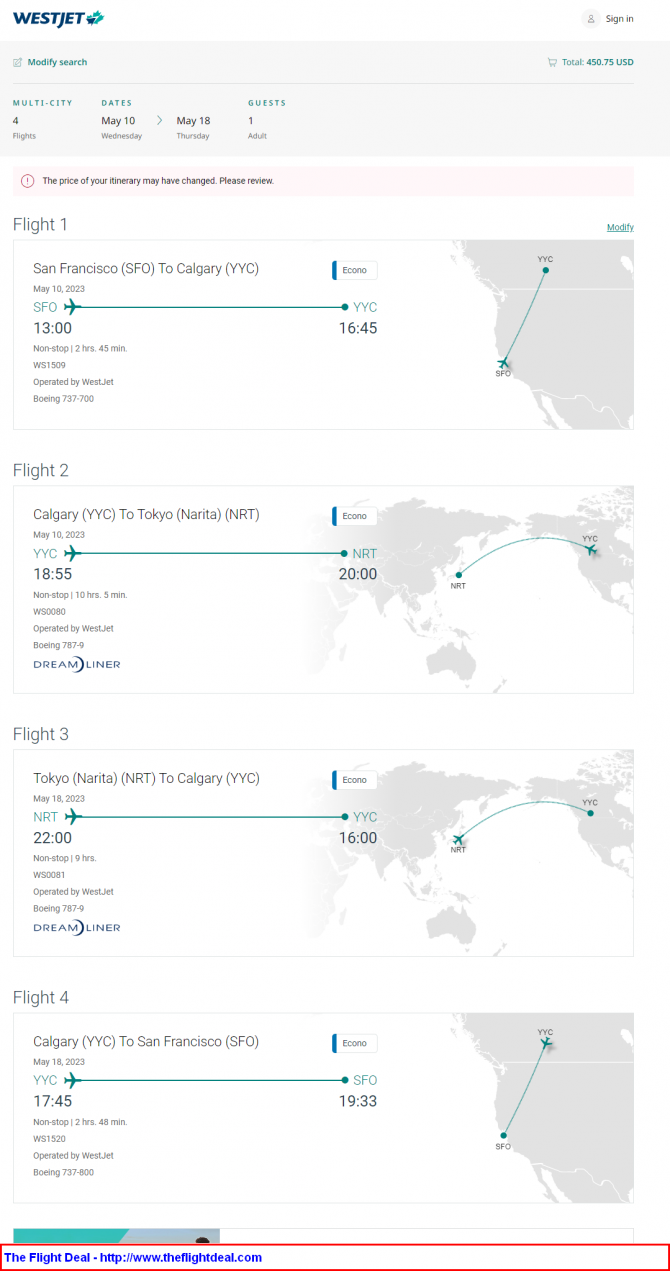Image resolution: width=670 pixels, height=1271 pixels.
Task: Click the SFO departure plane icon in Flight 1
Action: (72, 307)
